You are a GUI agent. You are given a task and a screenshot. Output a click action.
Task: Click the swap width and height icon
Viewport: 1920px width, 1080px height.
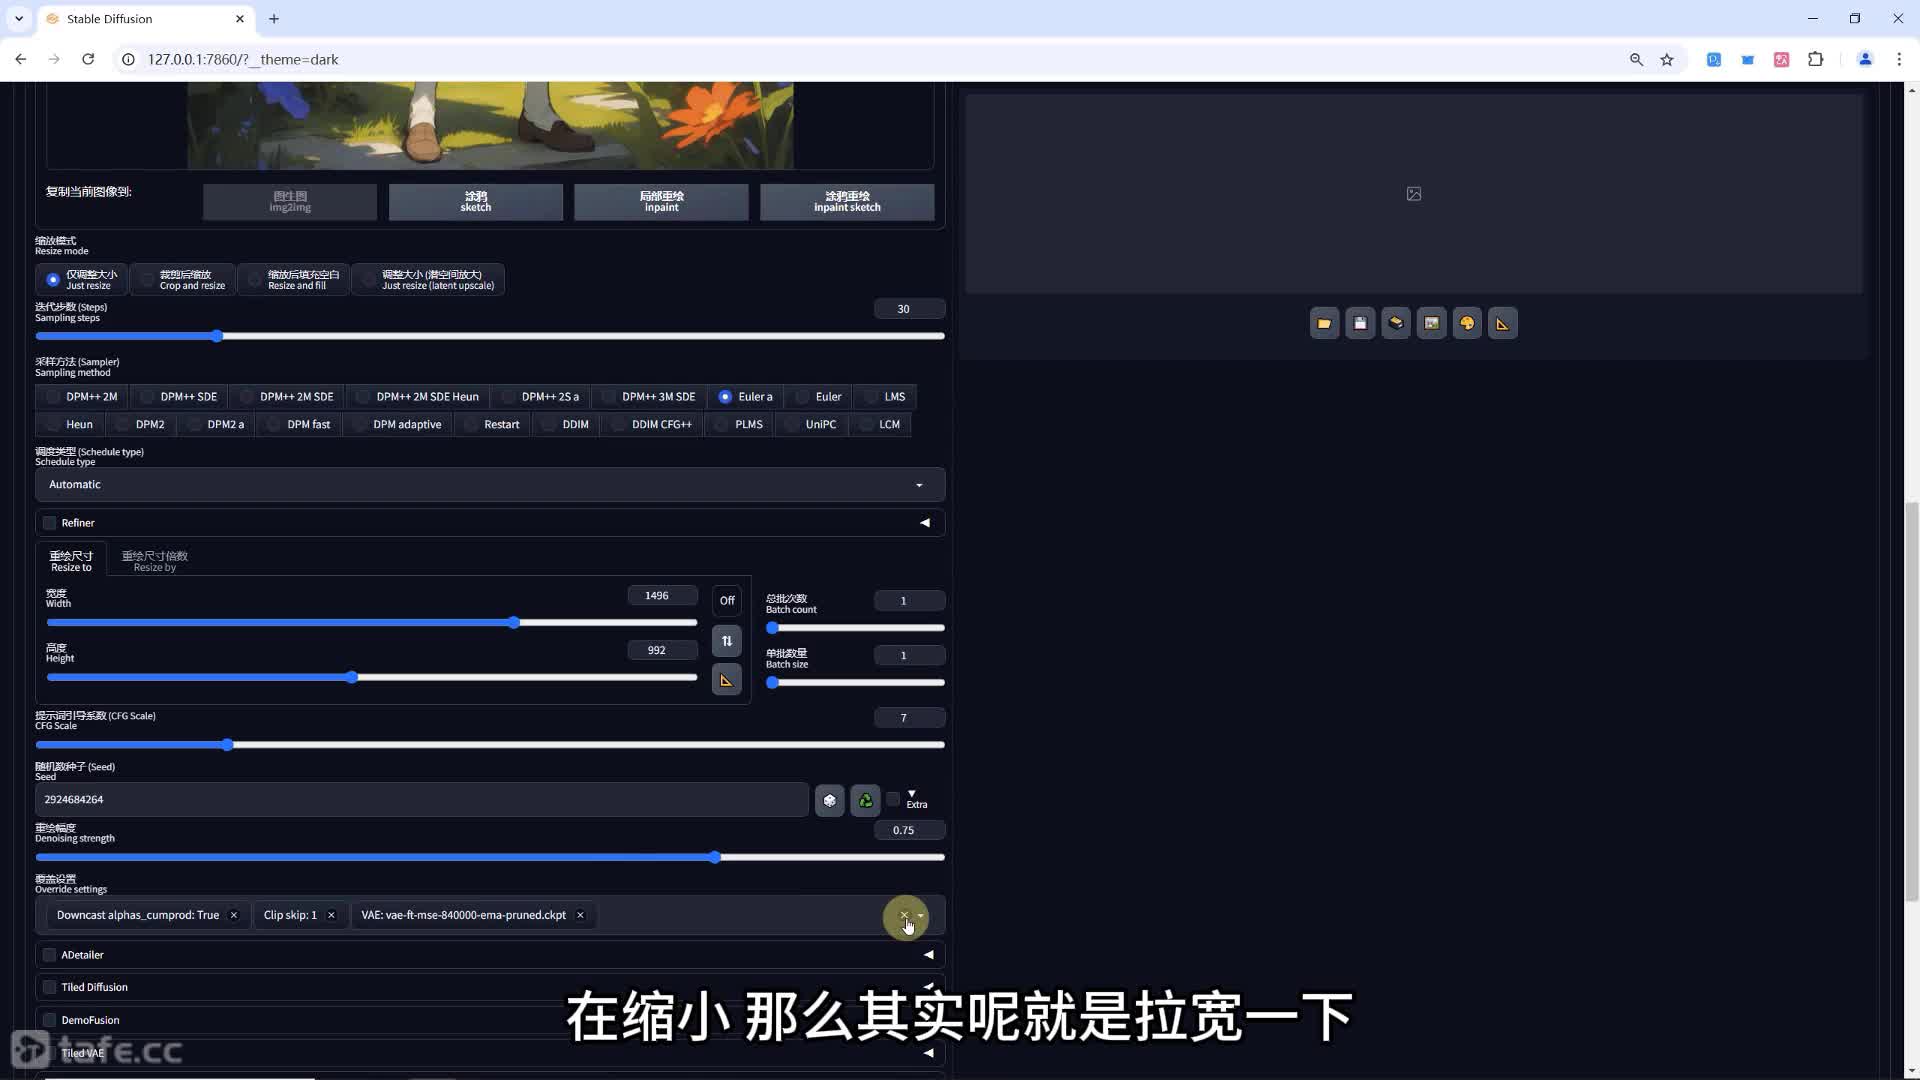(727, 641)
